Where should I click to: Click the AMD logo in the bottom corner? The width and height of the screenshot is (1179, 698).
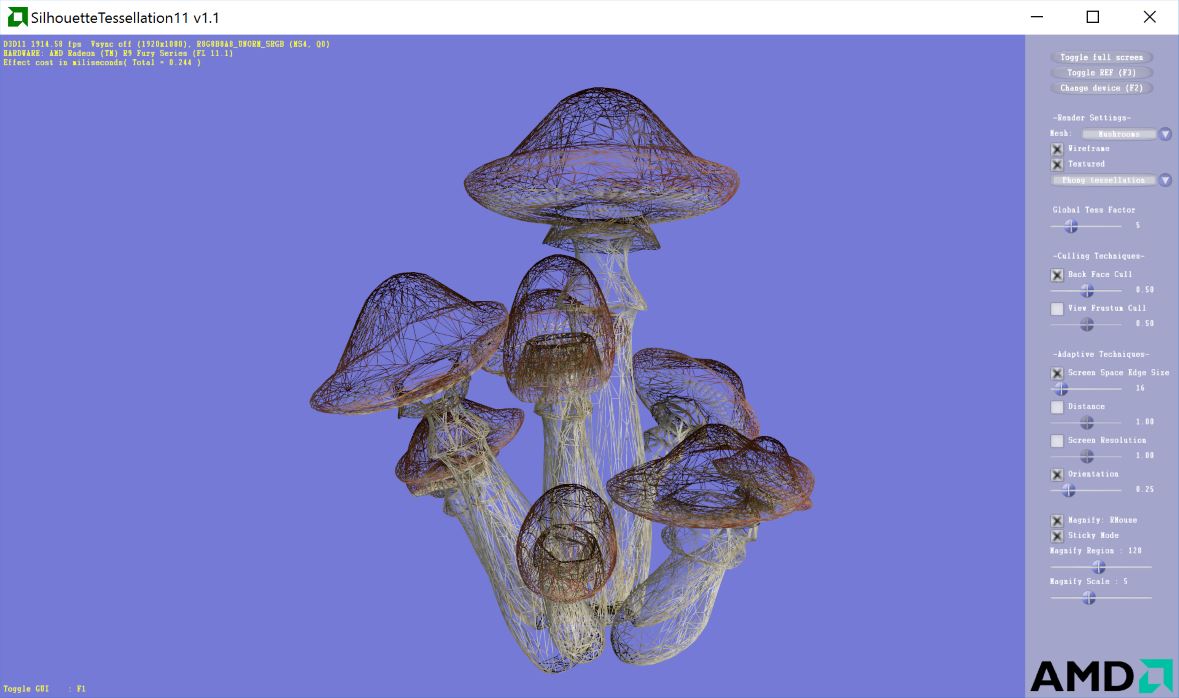tap(1101, 676)
